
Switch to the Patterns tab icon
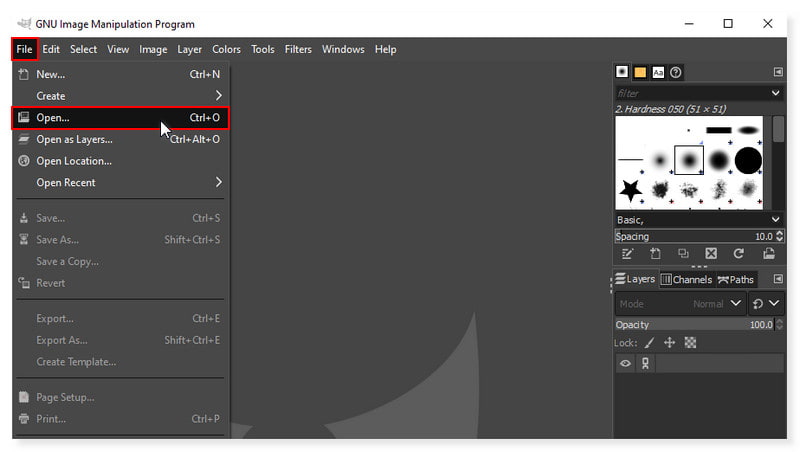(x=640, y=72)
